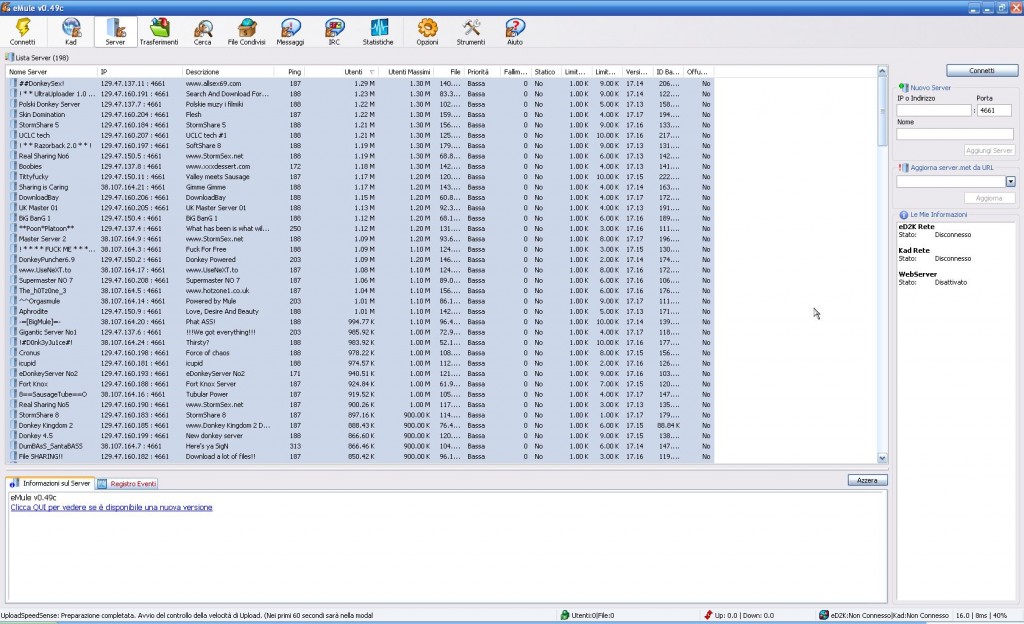Select the Polski Donkey Server row

[x=360, y=104]
